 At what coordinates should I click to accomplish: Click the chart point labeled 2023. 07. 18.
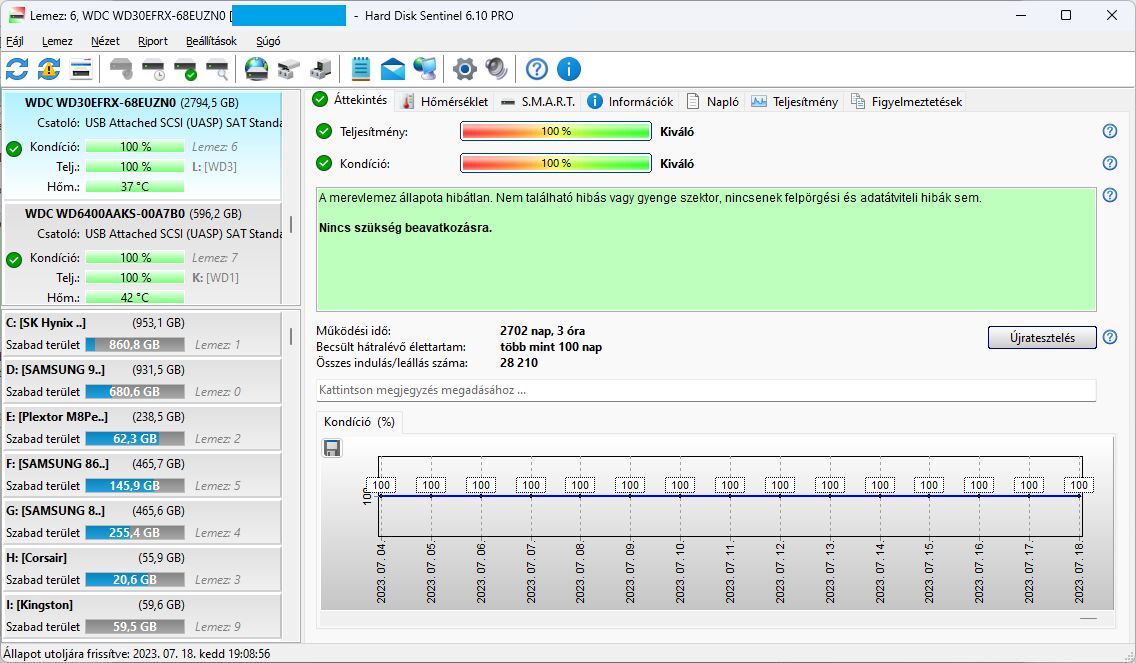(1079, 496)
